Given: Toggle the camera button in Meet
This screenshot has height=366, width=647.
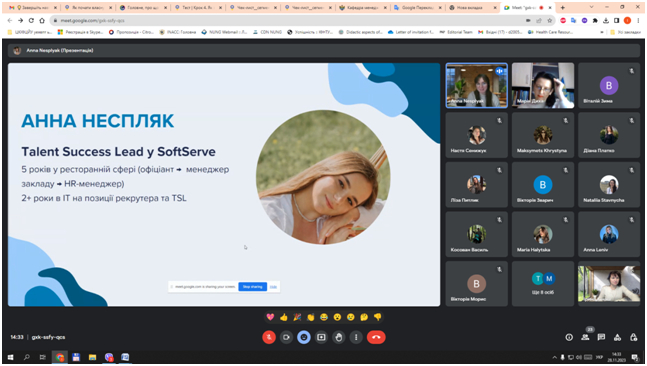Looking at the screenshot, I should pos(286,337).
